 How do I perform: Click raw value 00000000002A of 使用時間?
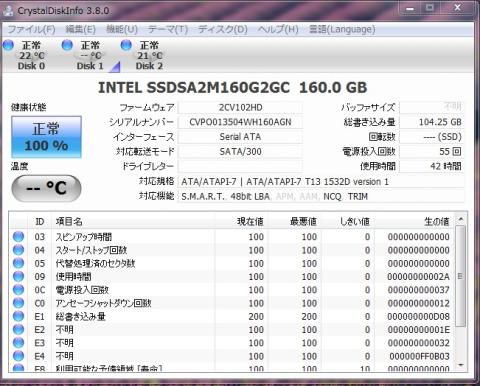[418, 277]
